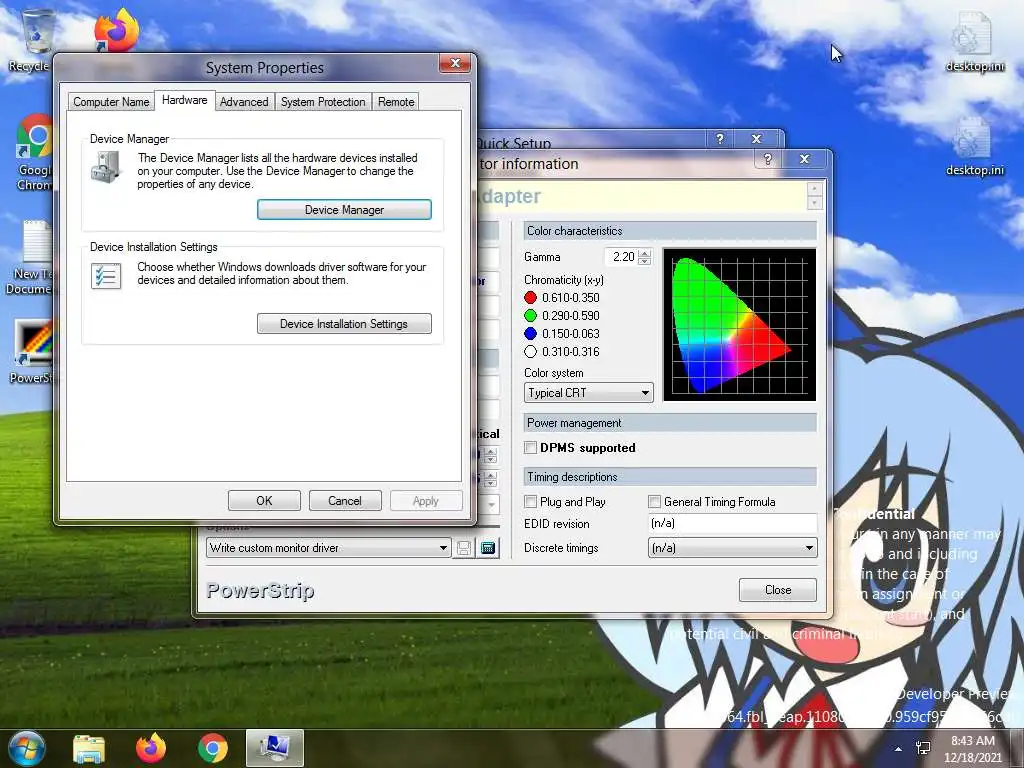Open the PowerStrip desktop shortcut
This screenshot has width=1024, height=768.
33,351
